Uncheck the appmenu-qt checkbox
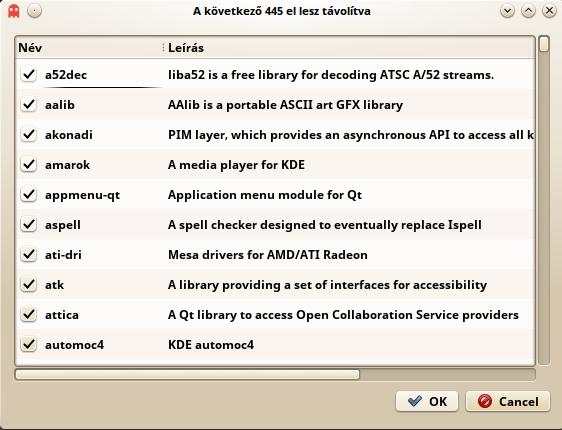The width and height of the screenshot is (562, 430). click(x=28, y=195)
